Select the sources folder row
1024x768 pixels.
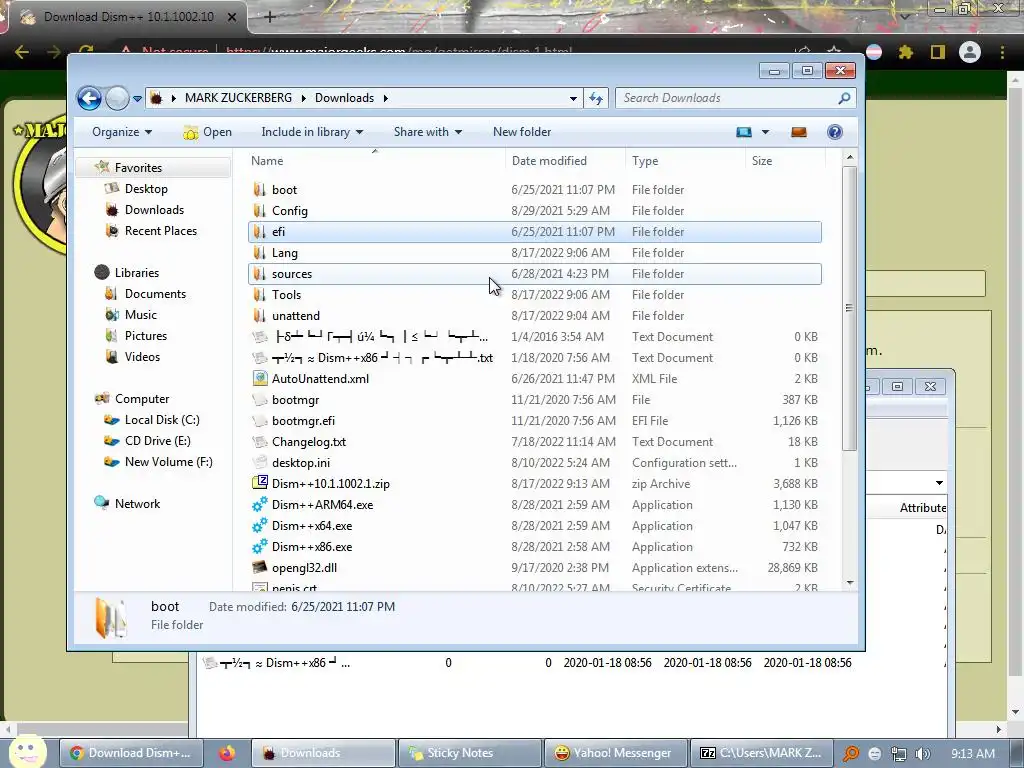(x=534, y=274)
